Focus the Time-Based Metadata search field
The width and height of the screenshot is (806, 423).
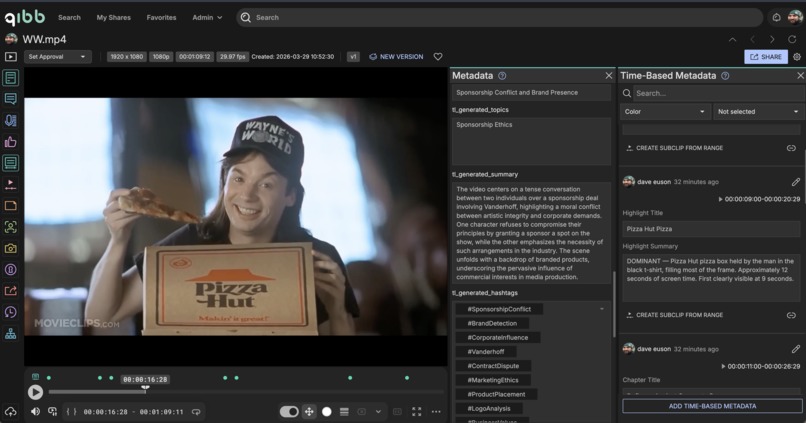(x=712, y=93)
